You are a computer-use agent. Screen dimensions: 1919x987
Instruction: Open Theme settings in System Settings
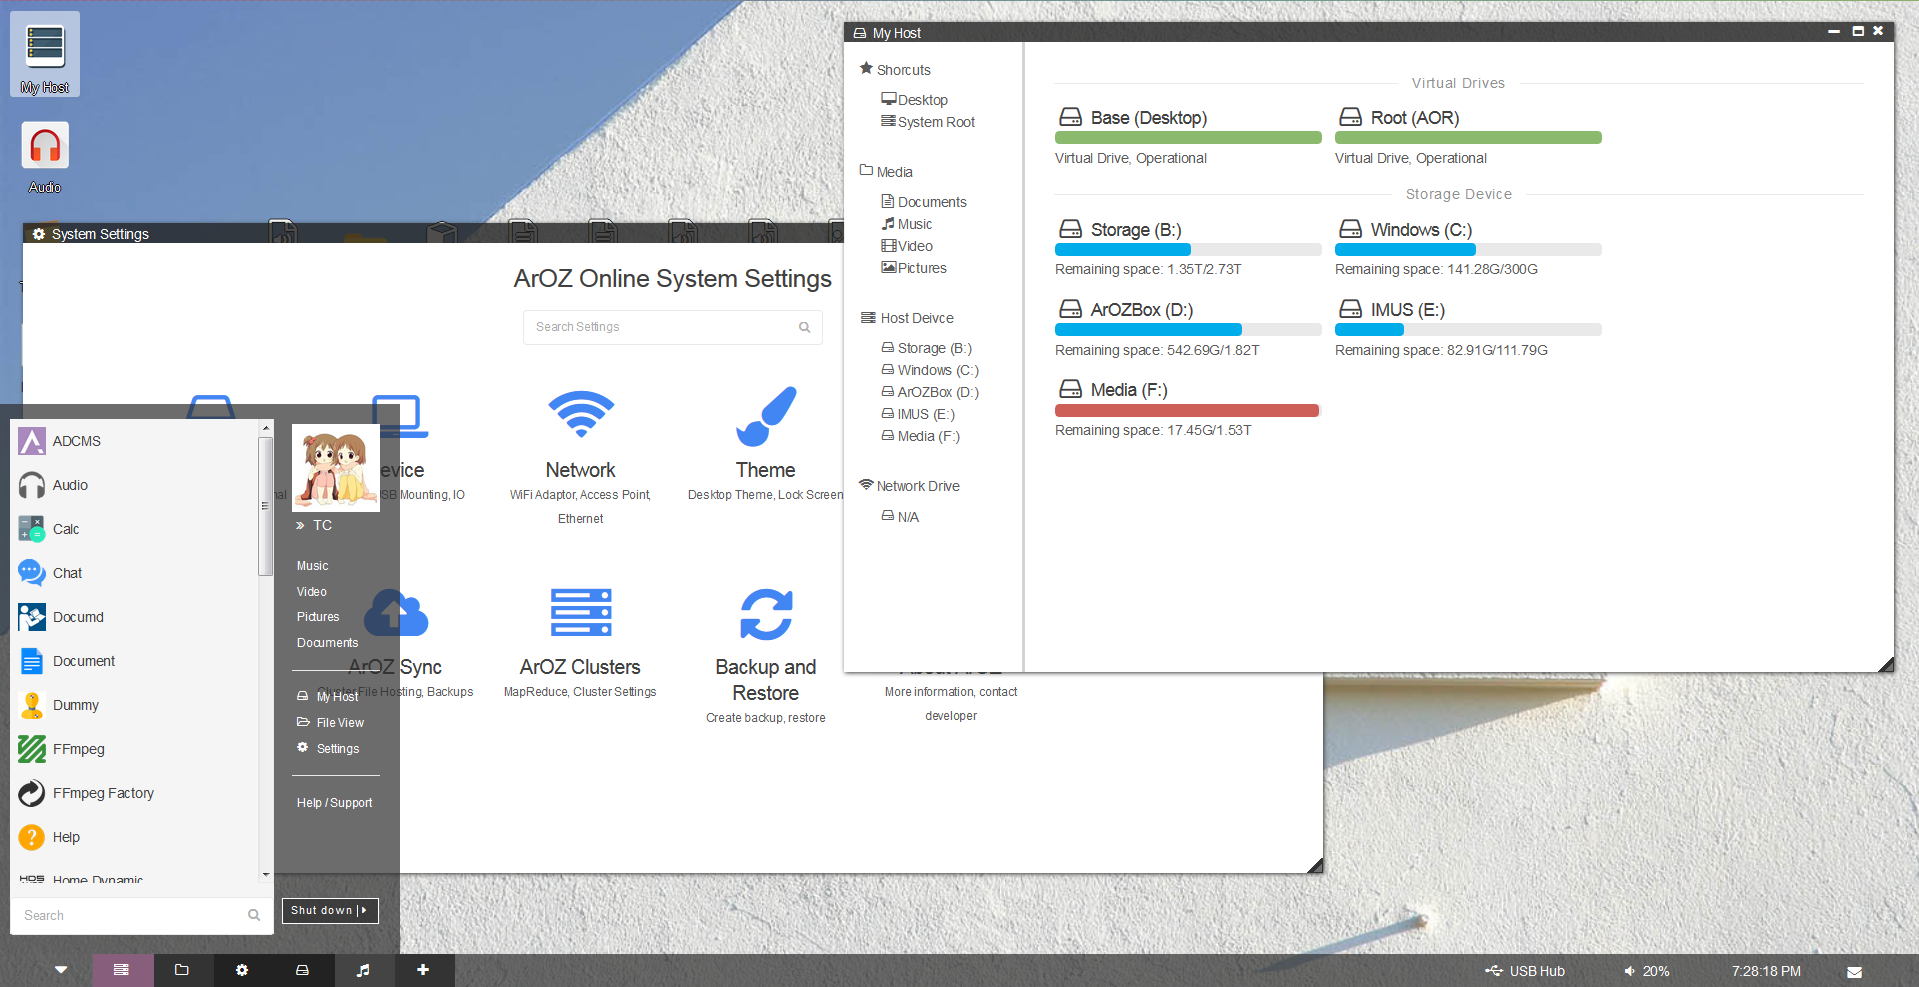point(766,444)
